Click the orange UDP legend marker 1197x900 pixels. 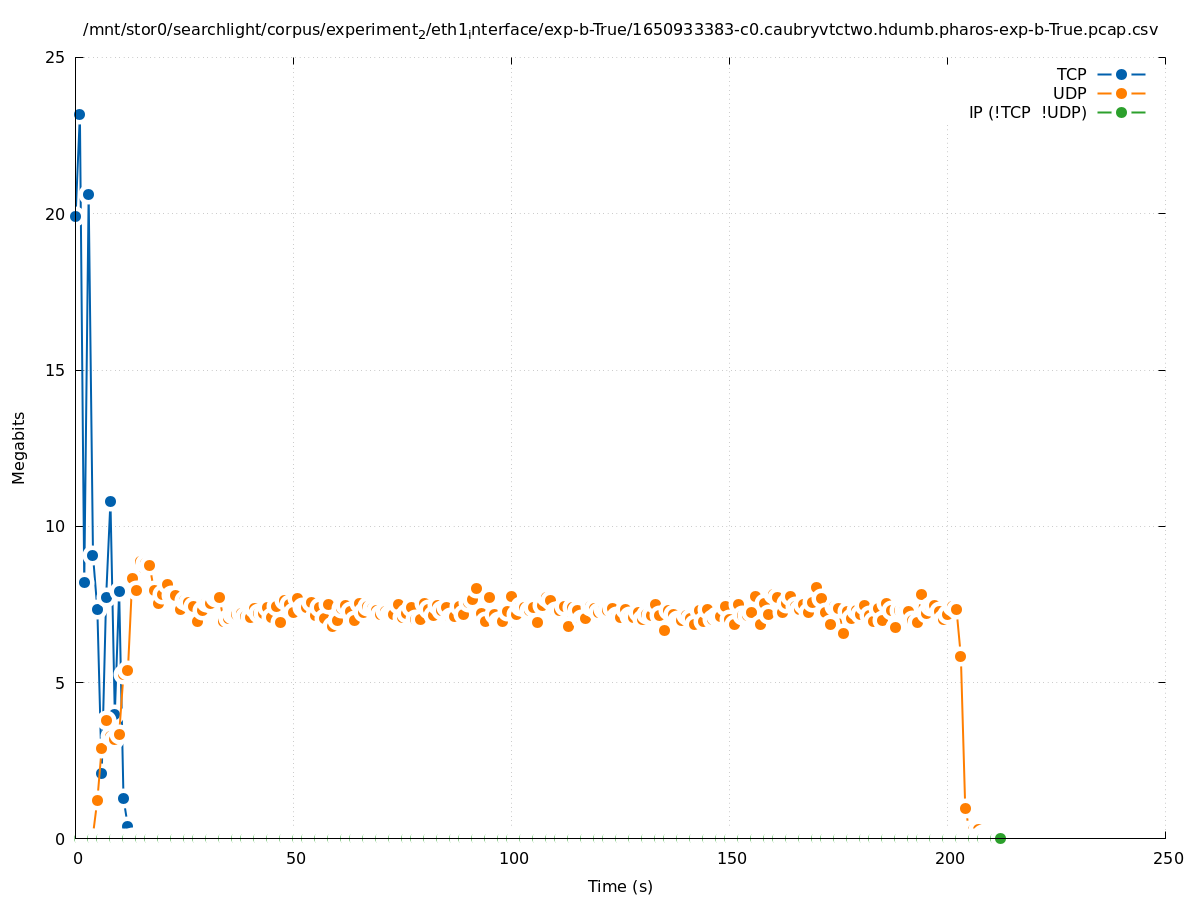pos(1121,93)
